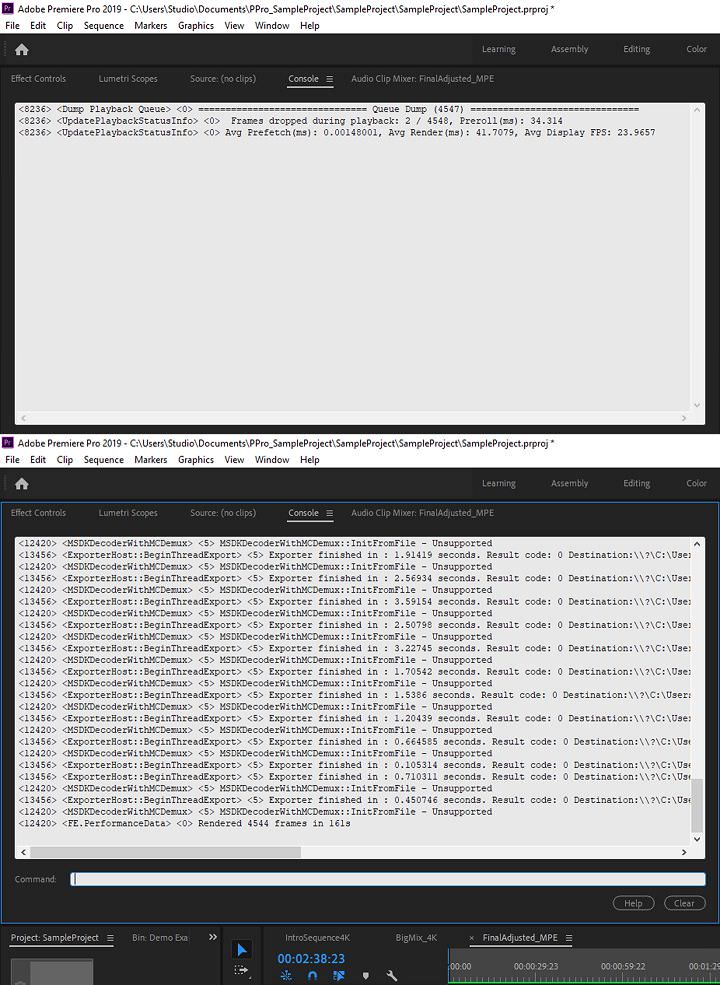Click down arrow of lower console scrollbar
This screenshot has width=720, height=985.
pos(696,839)
